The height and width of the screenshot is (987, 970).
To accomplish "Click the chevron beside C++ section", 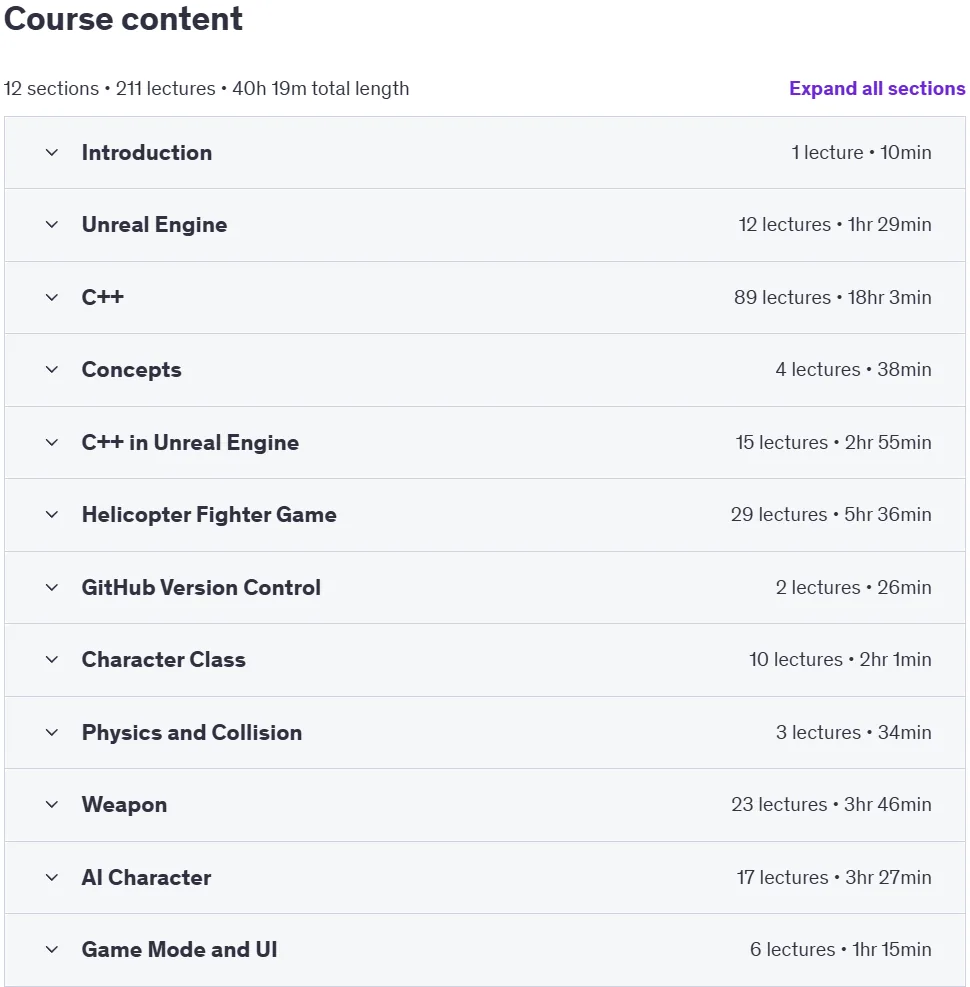I will pos(52,297).
